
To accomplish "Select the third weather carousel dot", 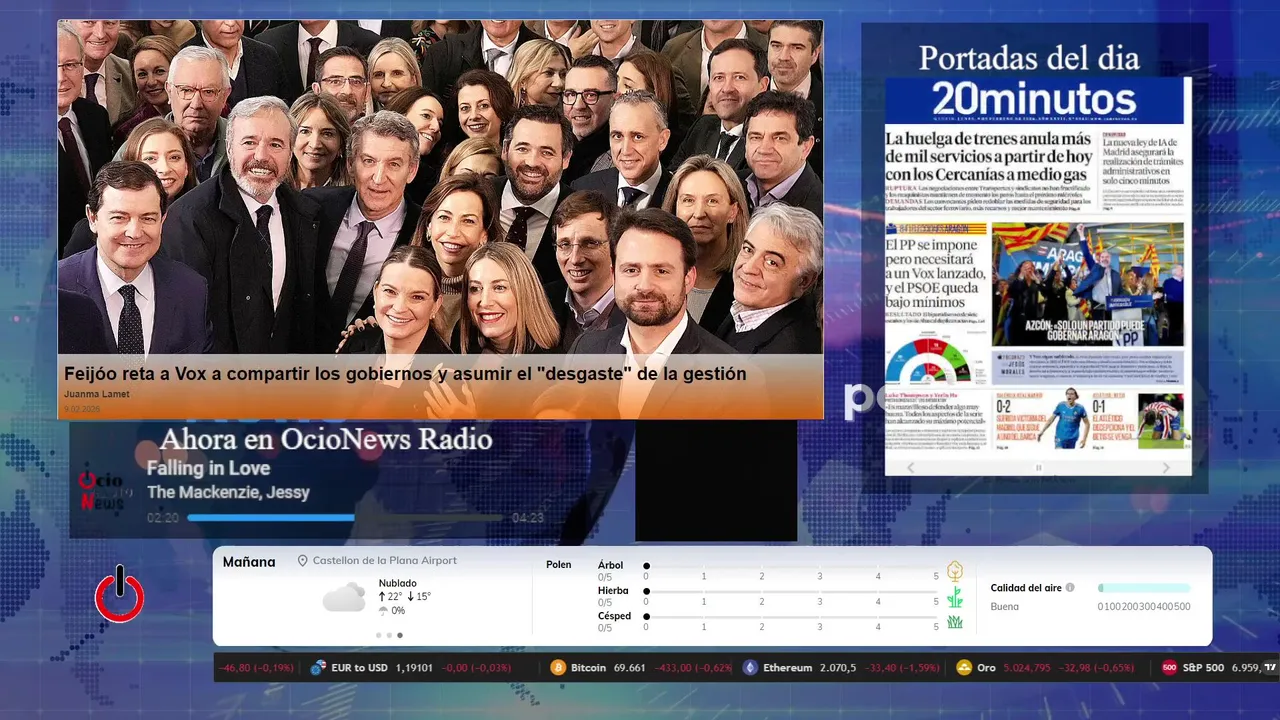I will (400, 635).
